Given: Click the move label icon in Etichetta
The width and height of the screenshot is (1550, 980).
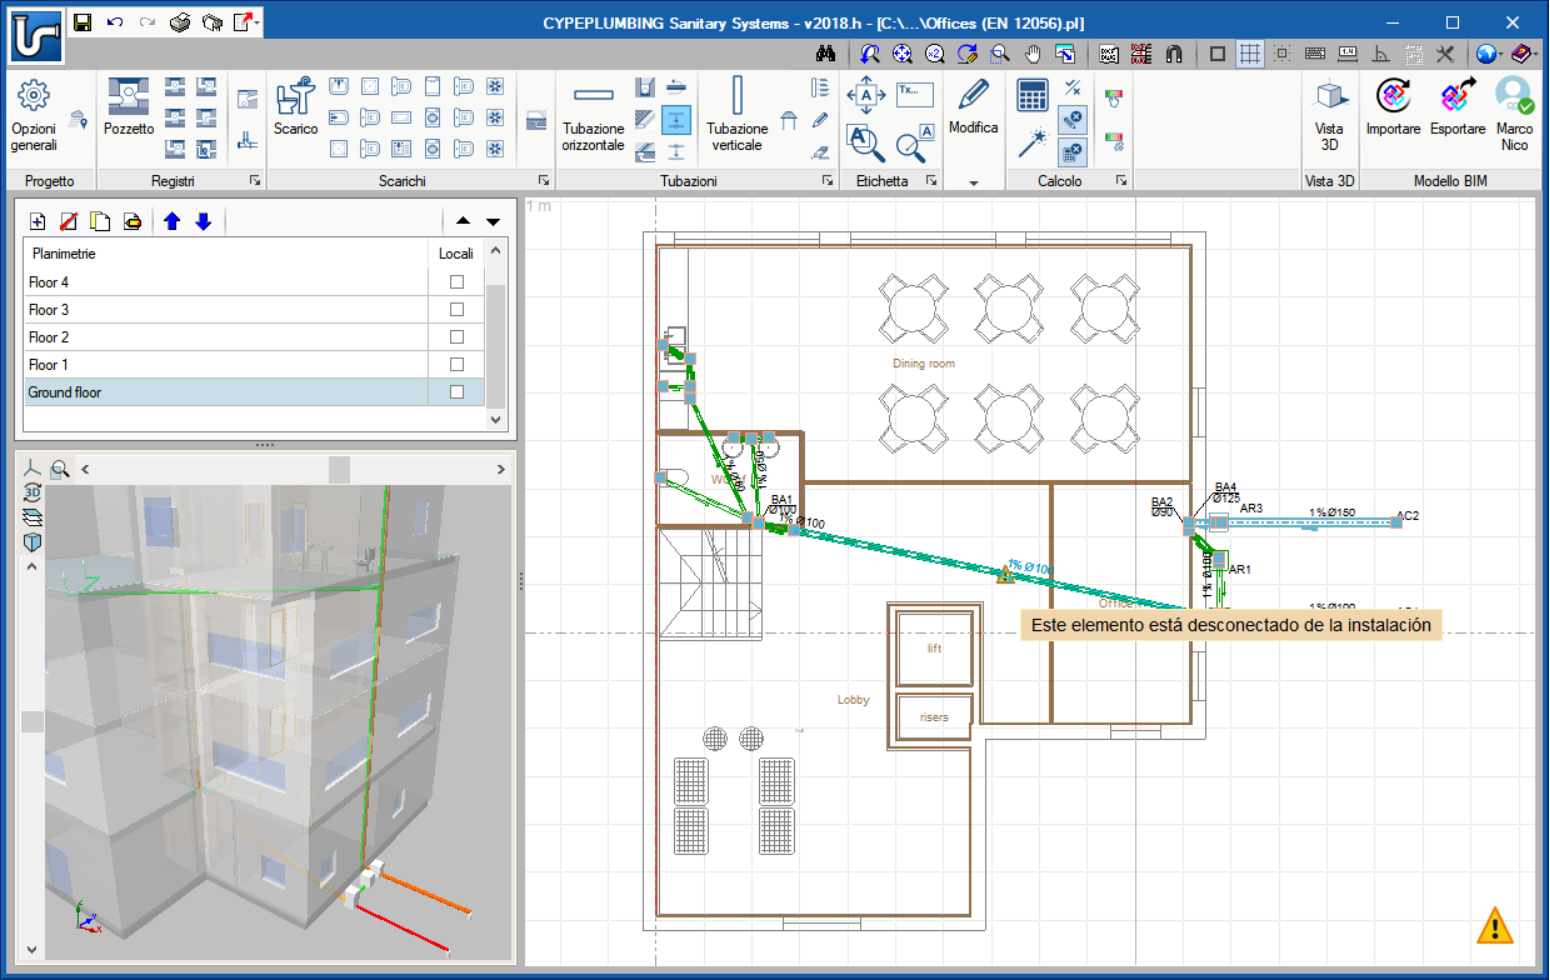Looking at the screenshot, I should tap(866, 96).
